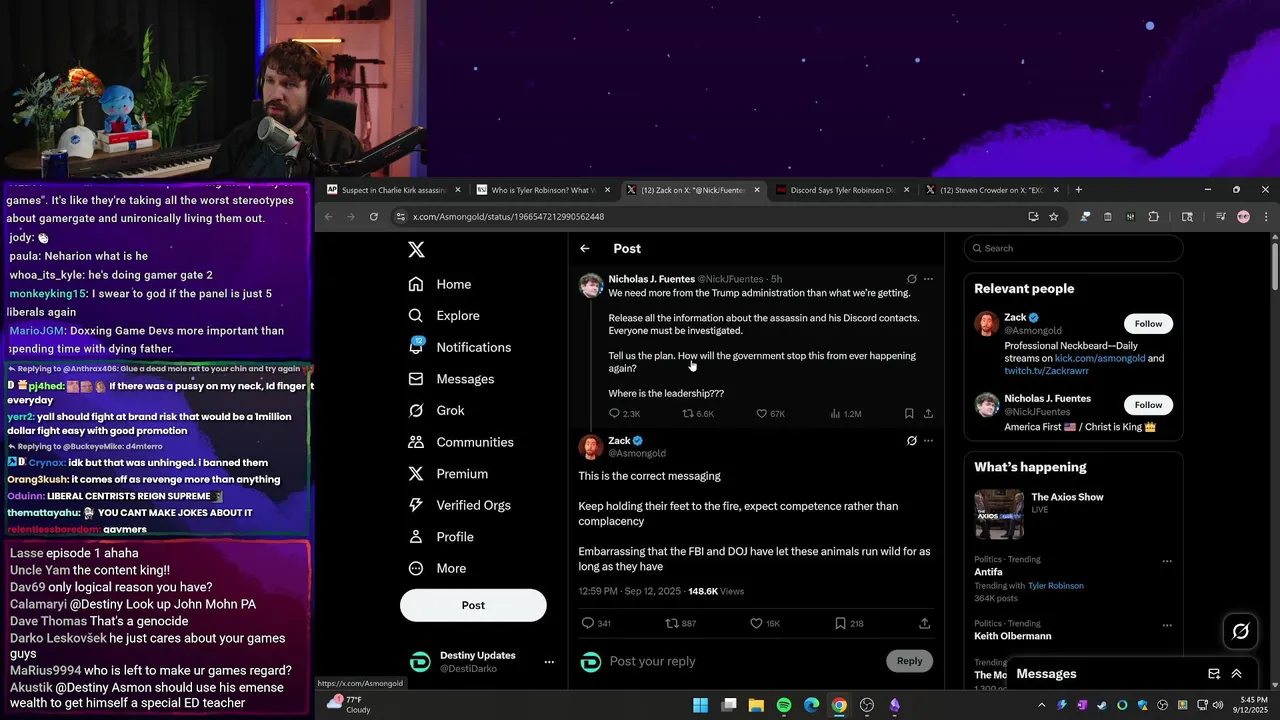Compose a new message in the Messages drawer
This screenshot has height=720, width=1280.
1214,674
